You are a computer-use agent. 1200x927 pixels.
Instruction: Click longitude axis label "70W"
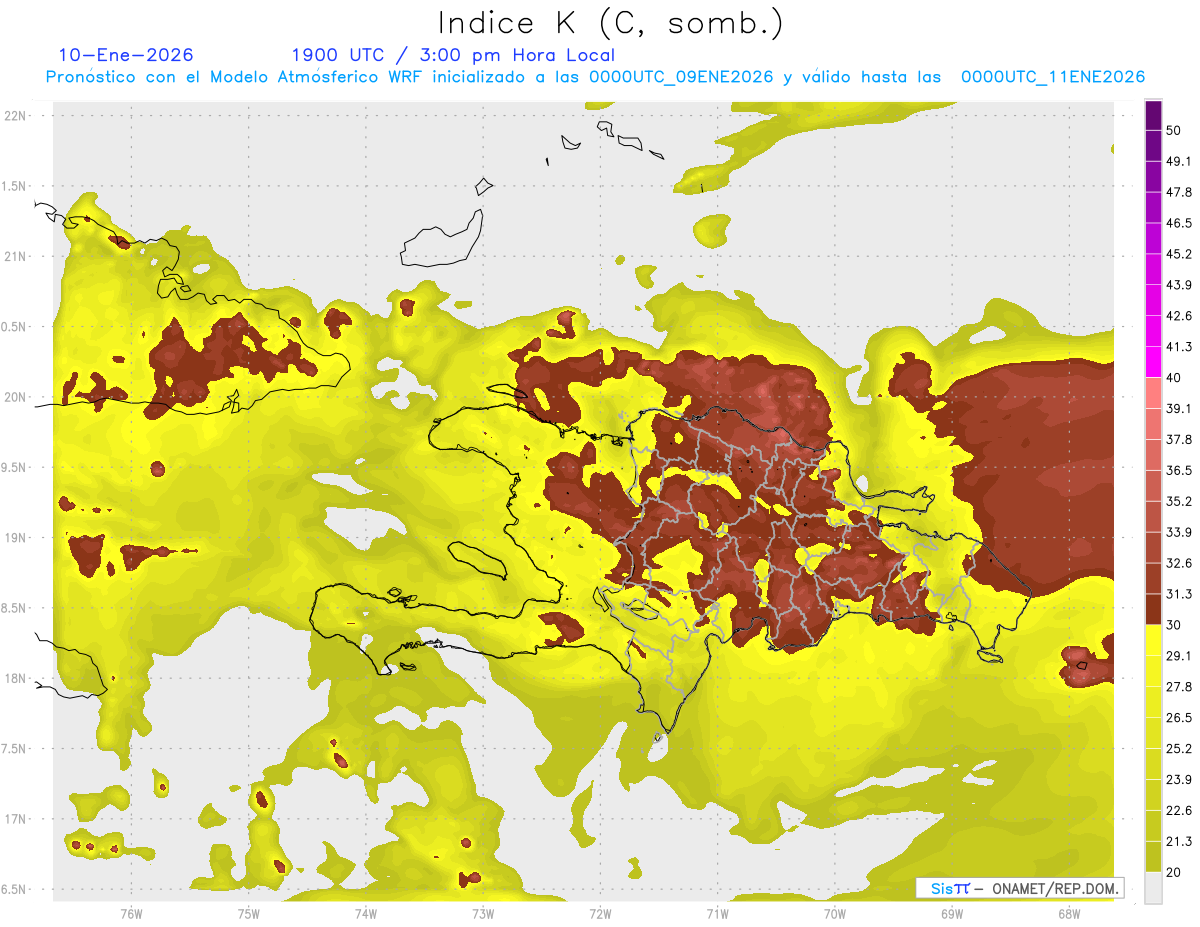(834, 913)
